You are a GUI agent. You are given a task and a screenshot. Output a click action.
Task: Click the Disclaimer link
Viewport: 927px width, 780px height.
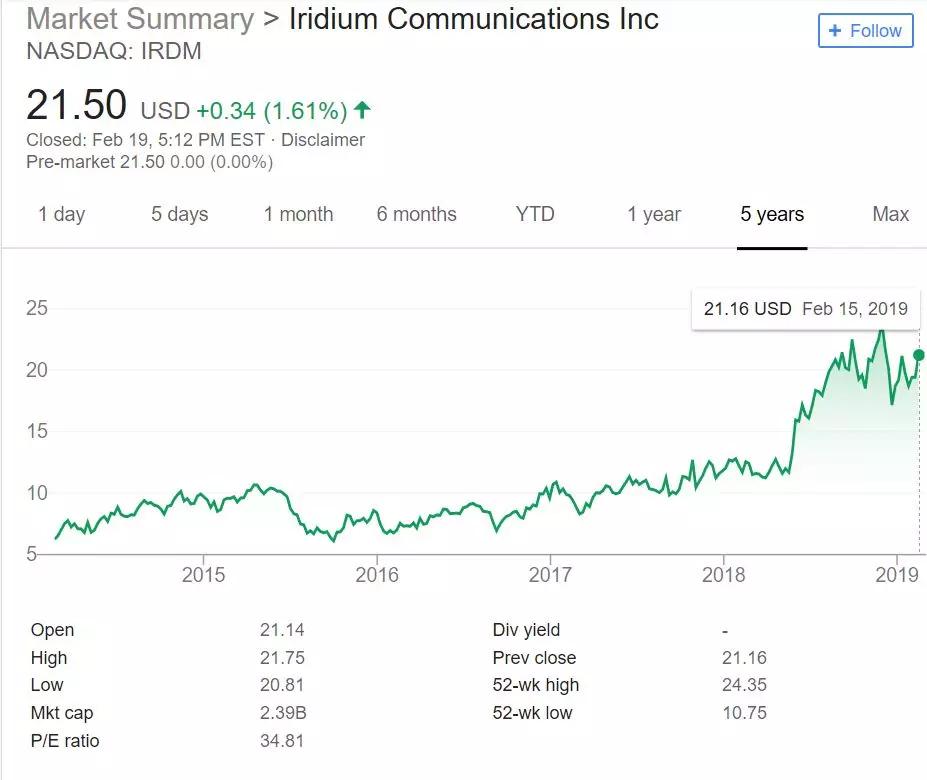coord(323,140)
